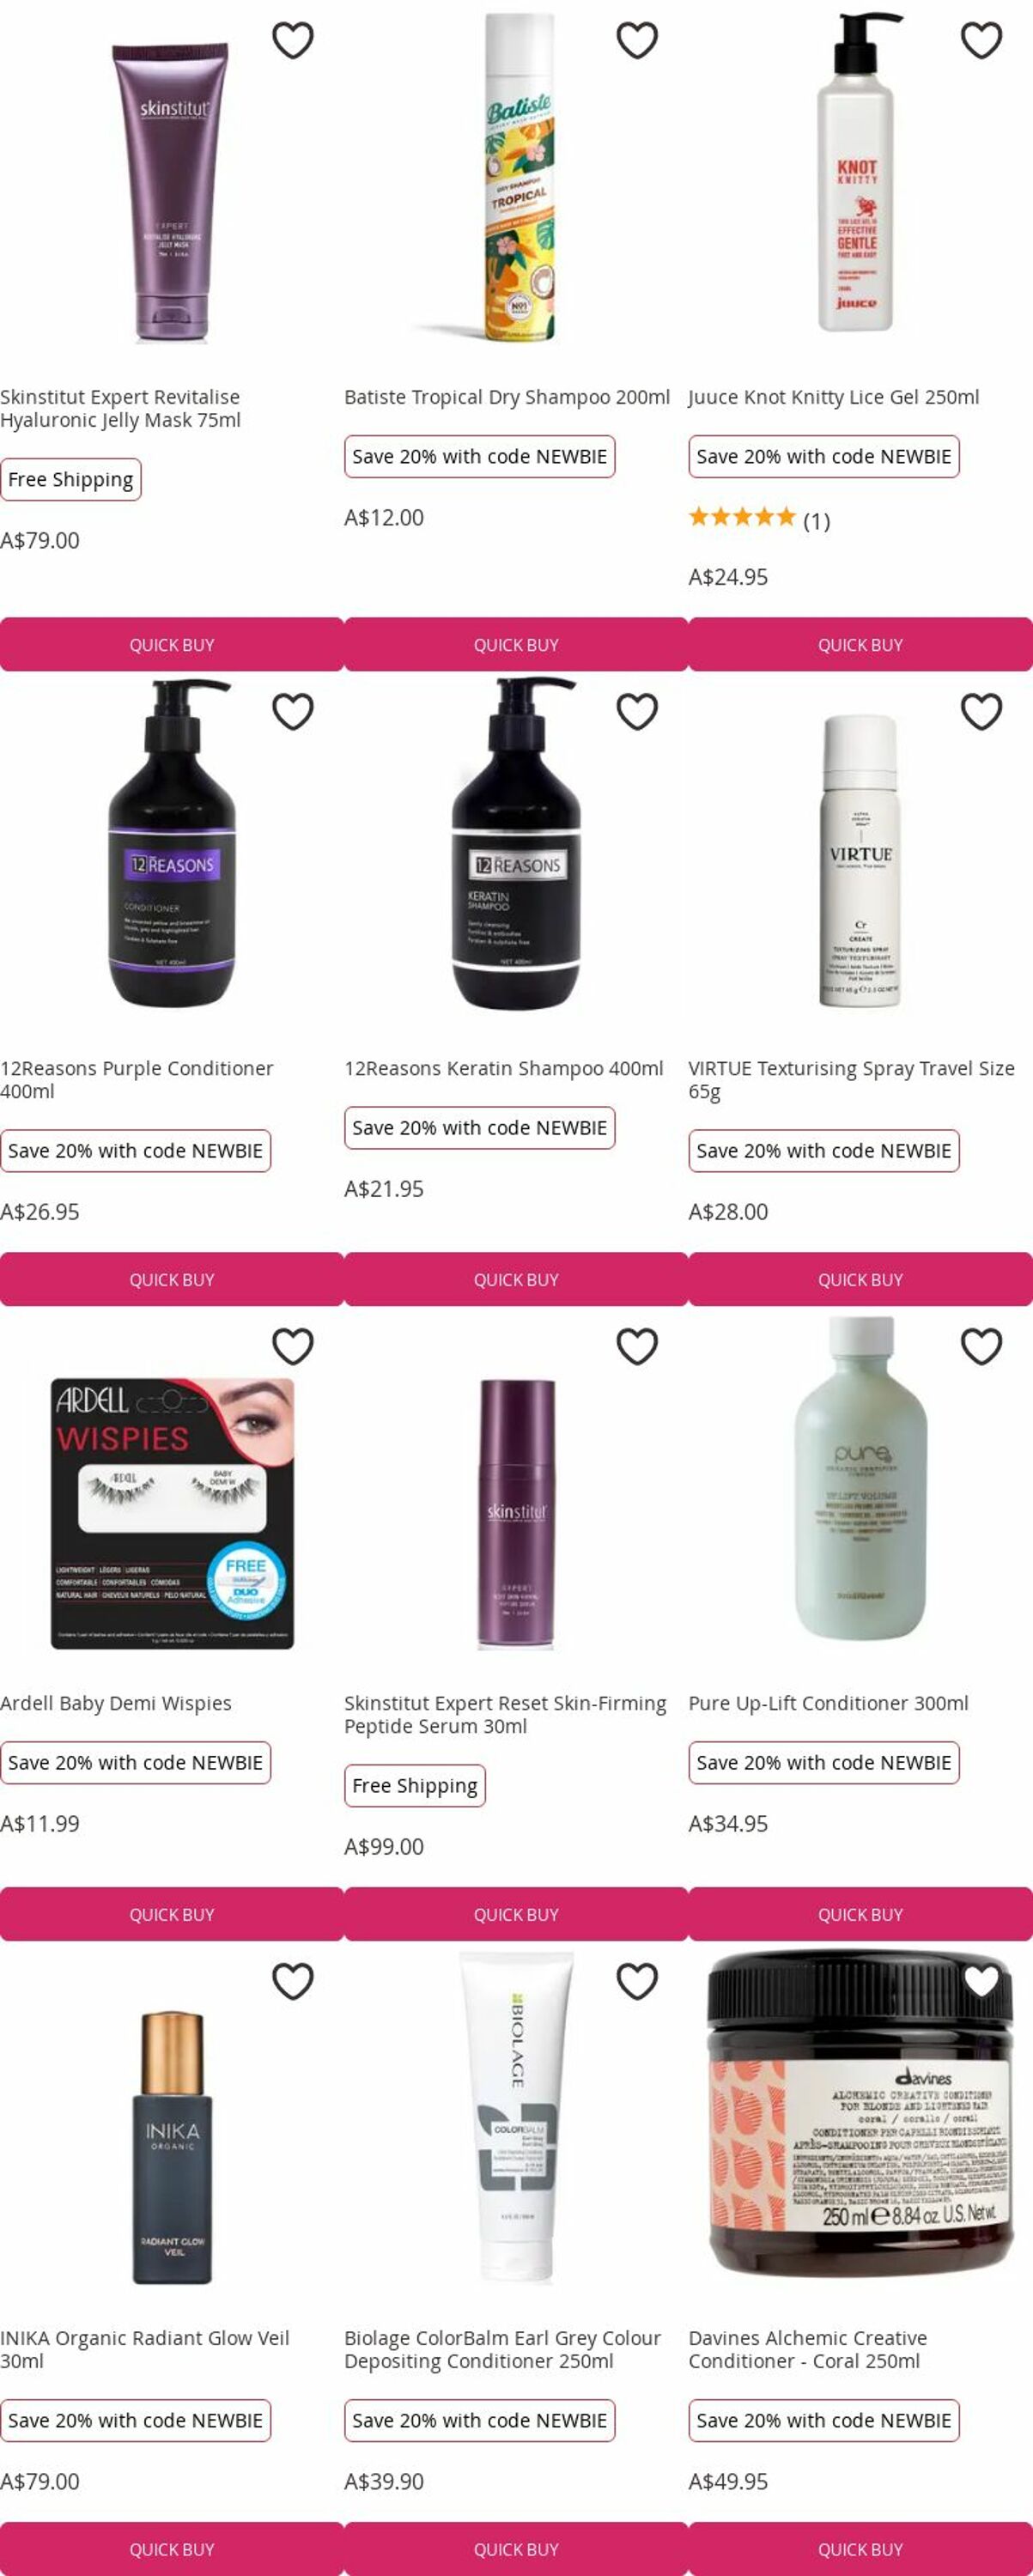The image size is (1033, 2576).
Task: Toggle favorite heart on Biolage ColorBalm
Action: (637, 1982)
